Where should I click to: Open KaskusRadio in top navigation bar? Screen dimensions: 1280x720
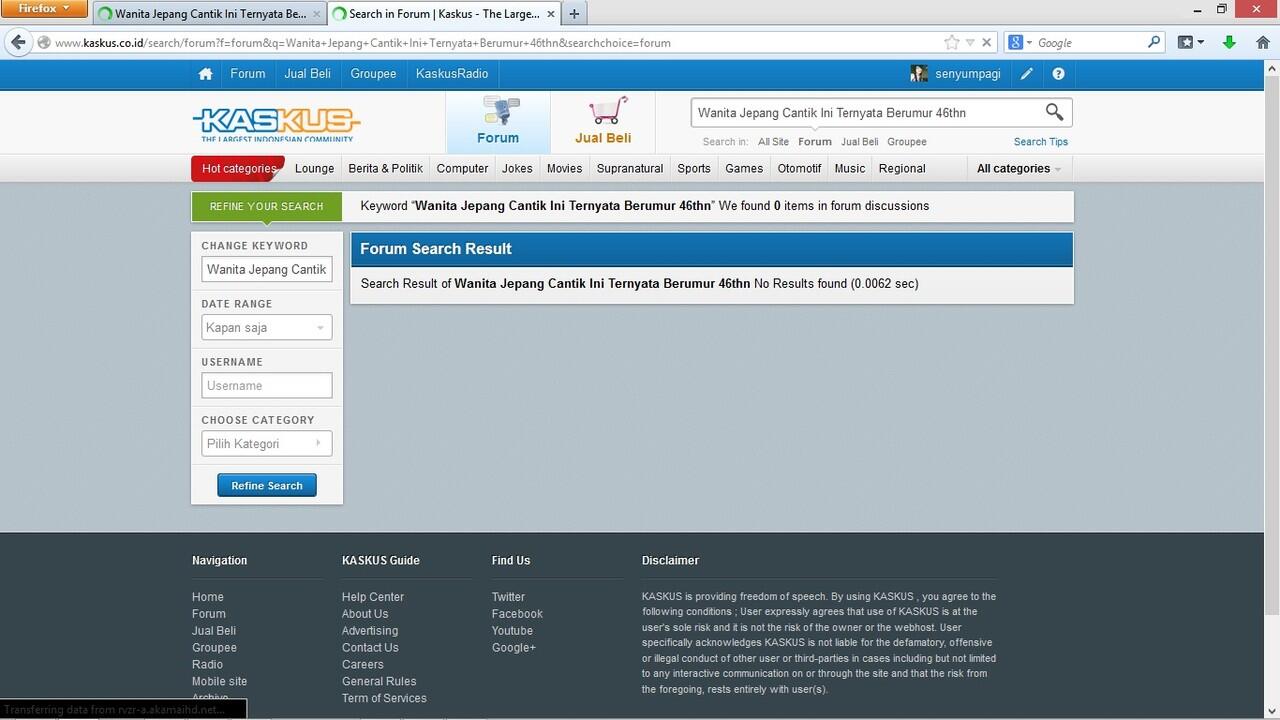point(452,74)
